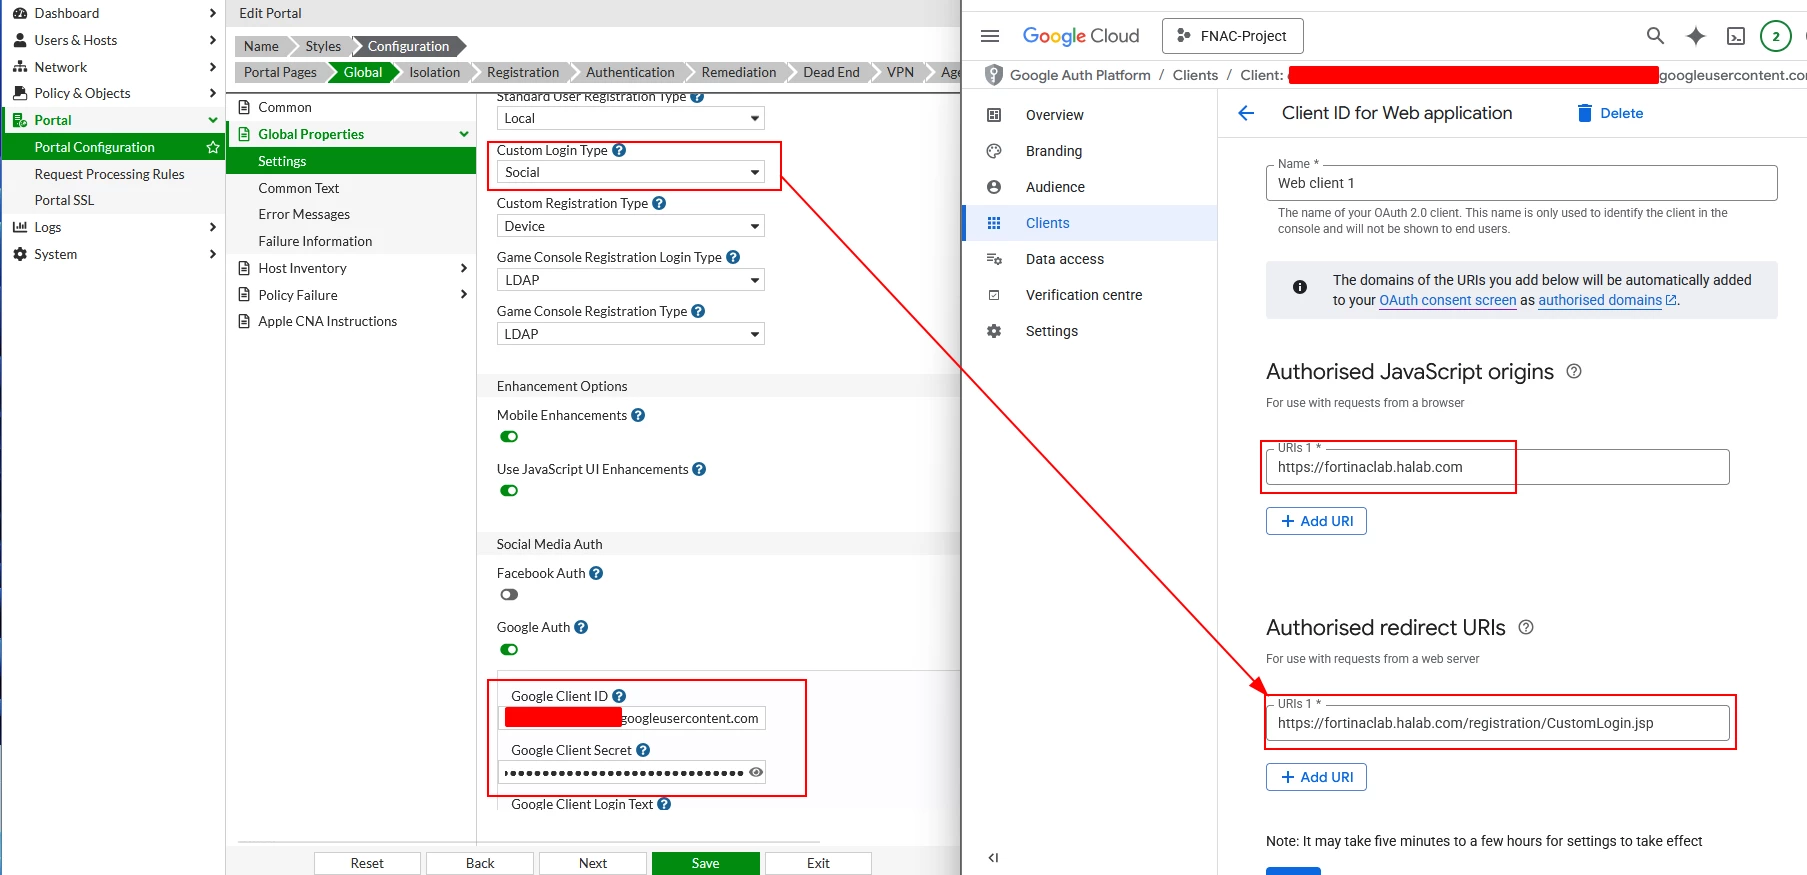Open the FNAC-Project project selector
Screen dimensions: 1807x875
1232,36
